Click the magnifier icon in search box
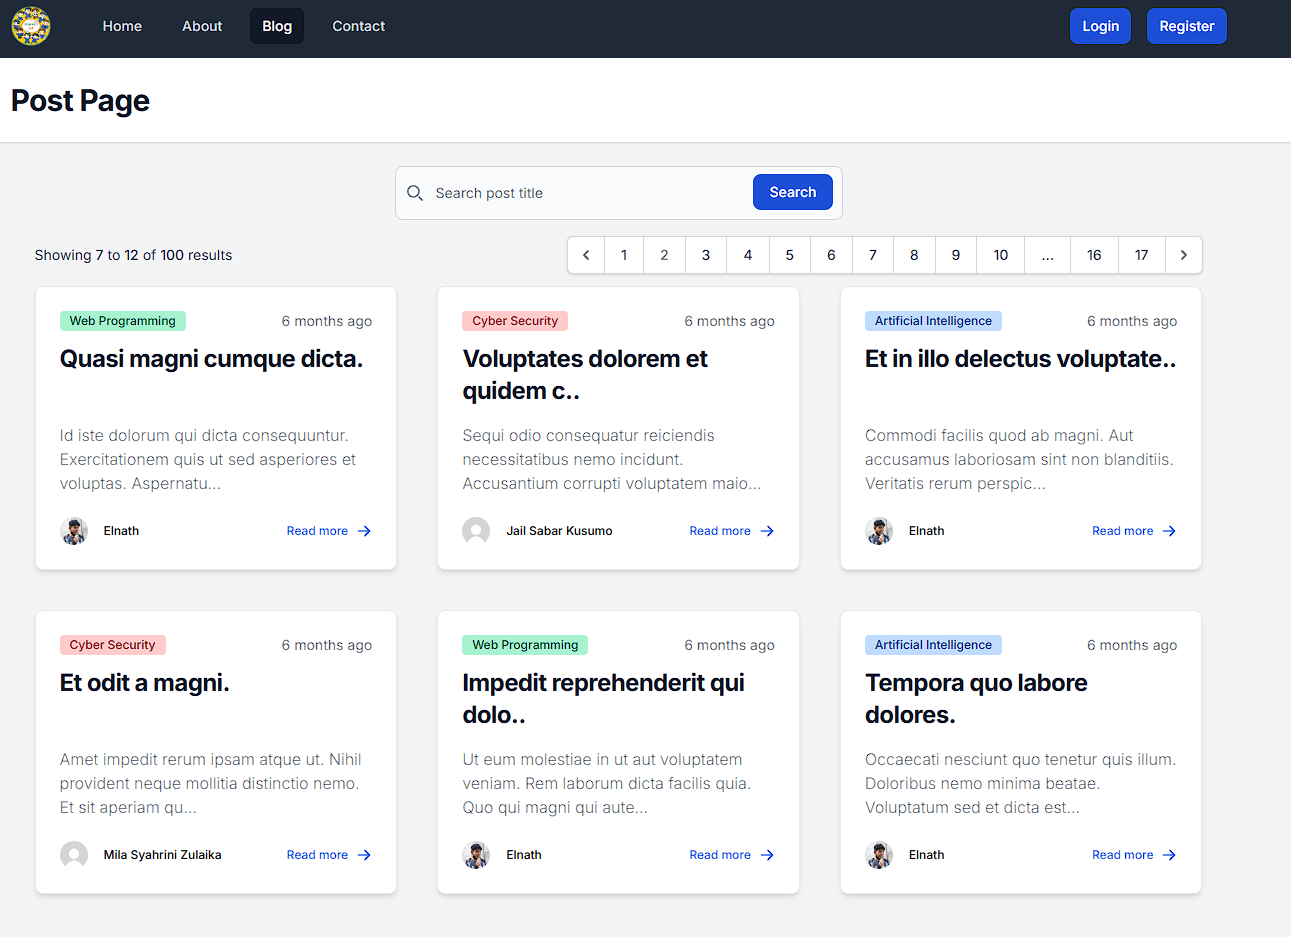Screen dimensions: 1291x937 pos(415,193)
